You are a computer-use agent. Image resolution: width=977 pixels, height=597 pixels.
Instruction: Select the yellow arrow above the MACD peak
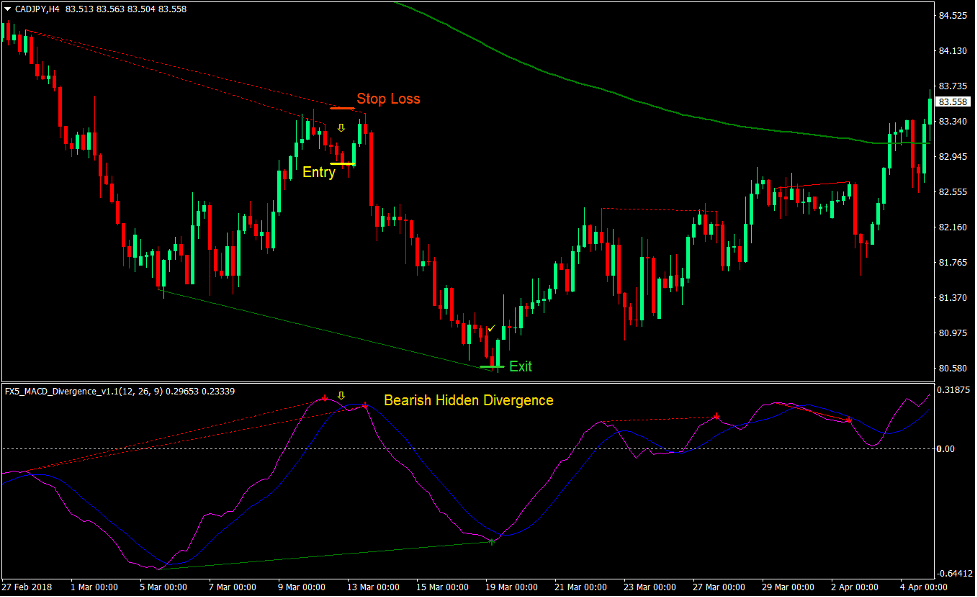click(x=343, y=396)
